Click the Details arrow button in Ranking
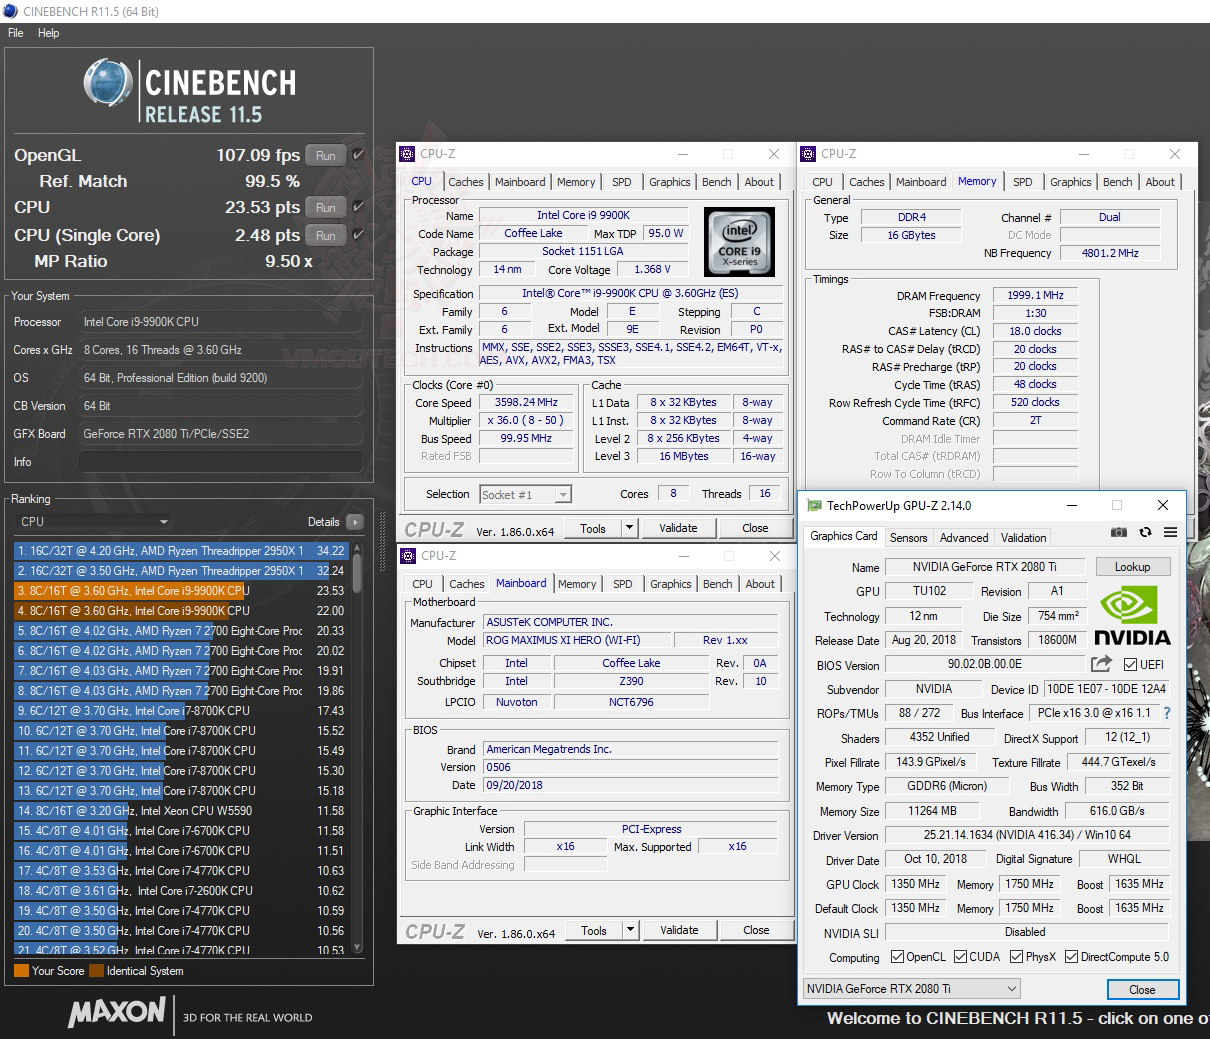 354,521
